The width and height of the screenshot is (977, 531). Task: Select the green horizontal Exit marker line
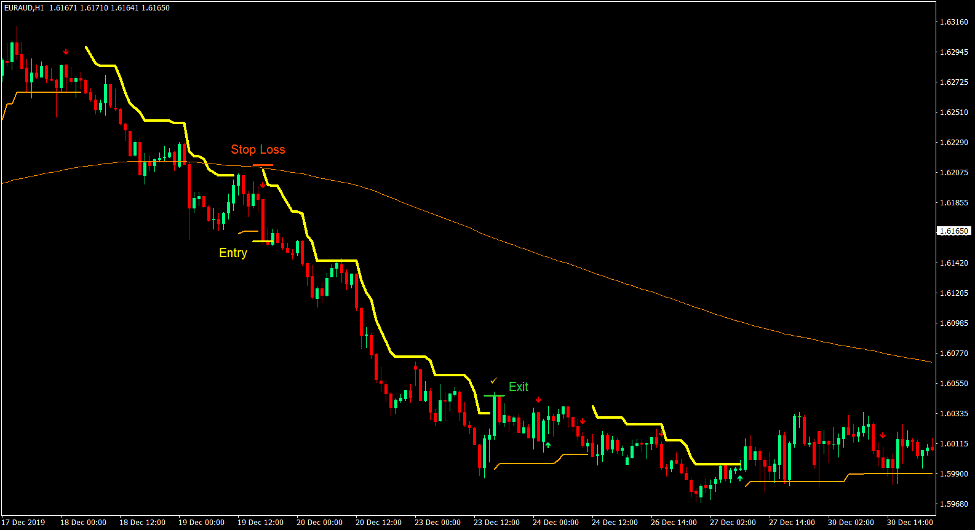coord(494,396)
